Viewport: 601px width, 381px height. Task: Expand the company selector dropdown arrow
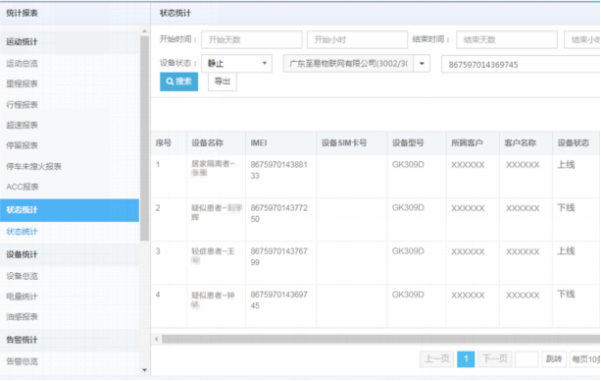422,63
